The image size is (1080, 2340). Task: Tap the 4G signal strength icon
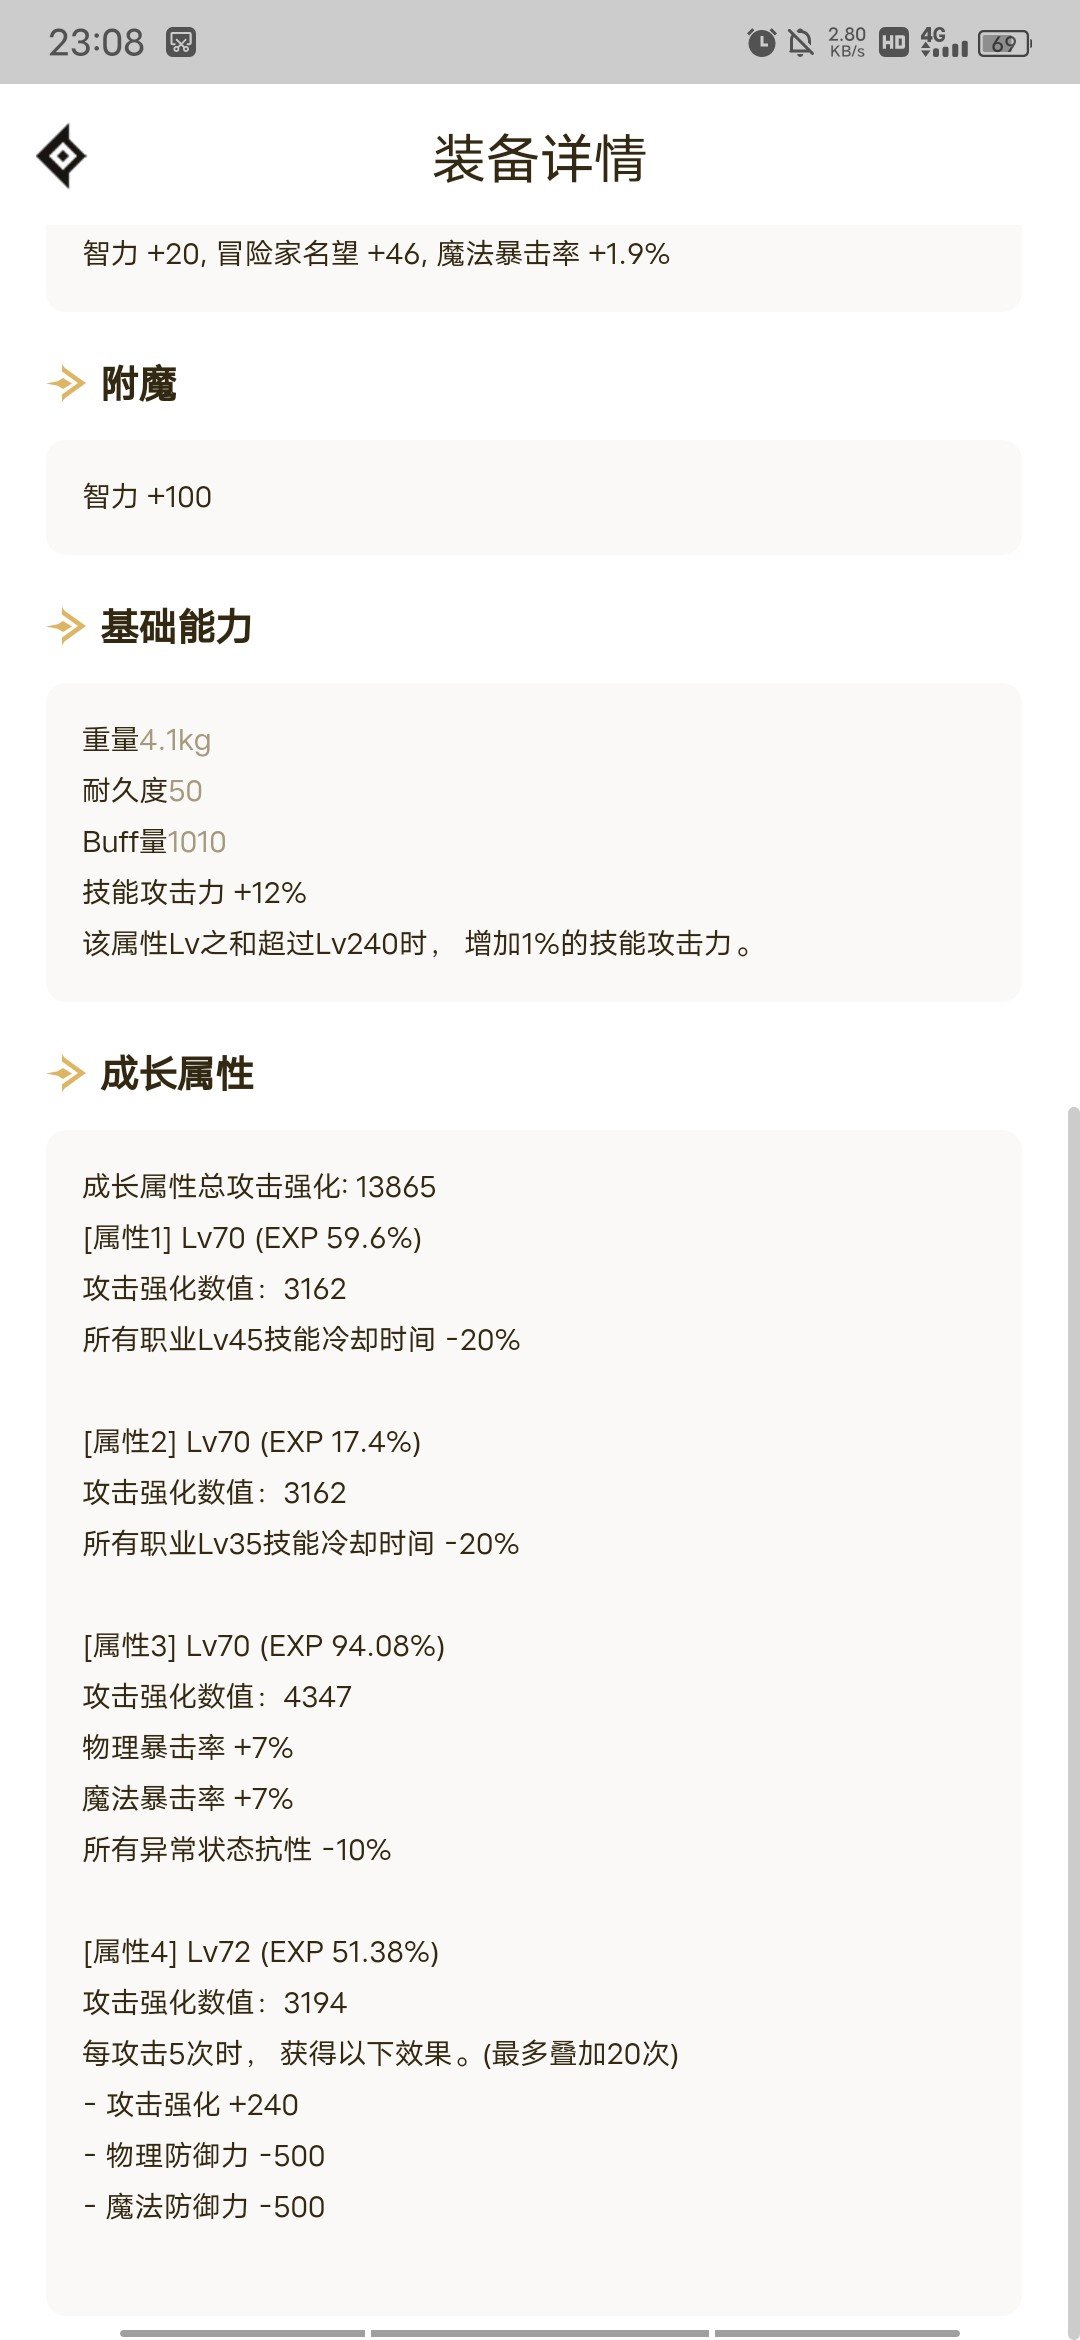944,42
